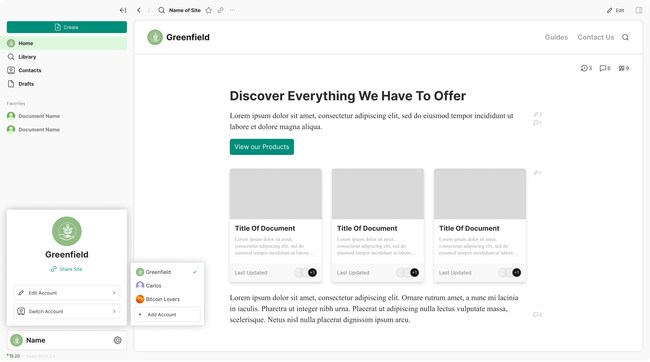Click link count 2 beside intro paragraph
Viewport: 650px width, 362px height.
(538, 114)
